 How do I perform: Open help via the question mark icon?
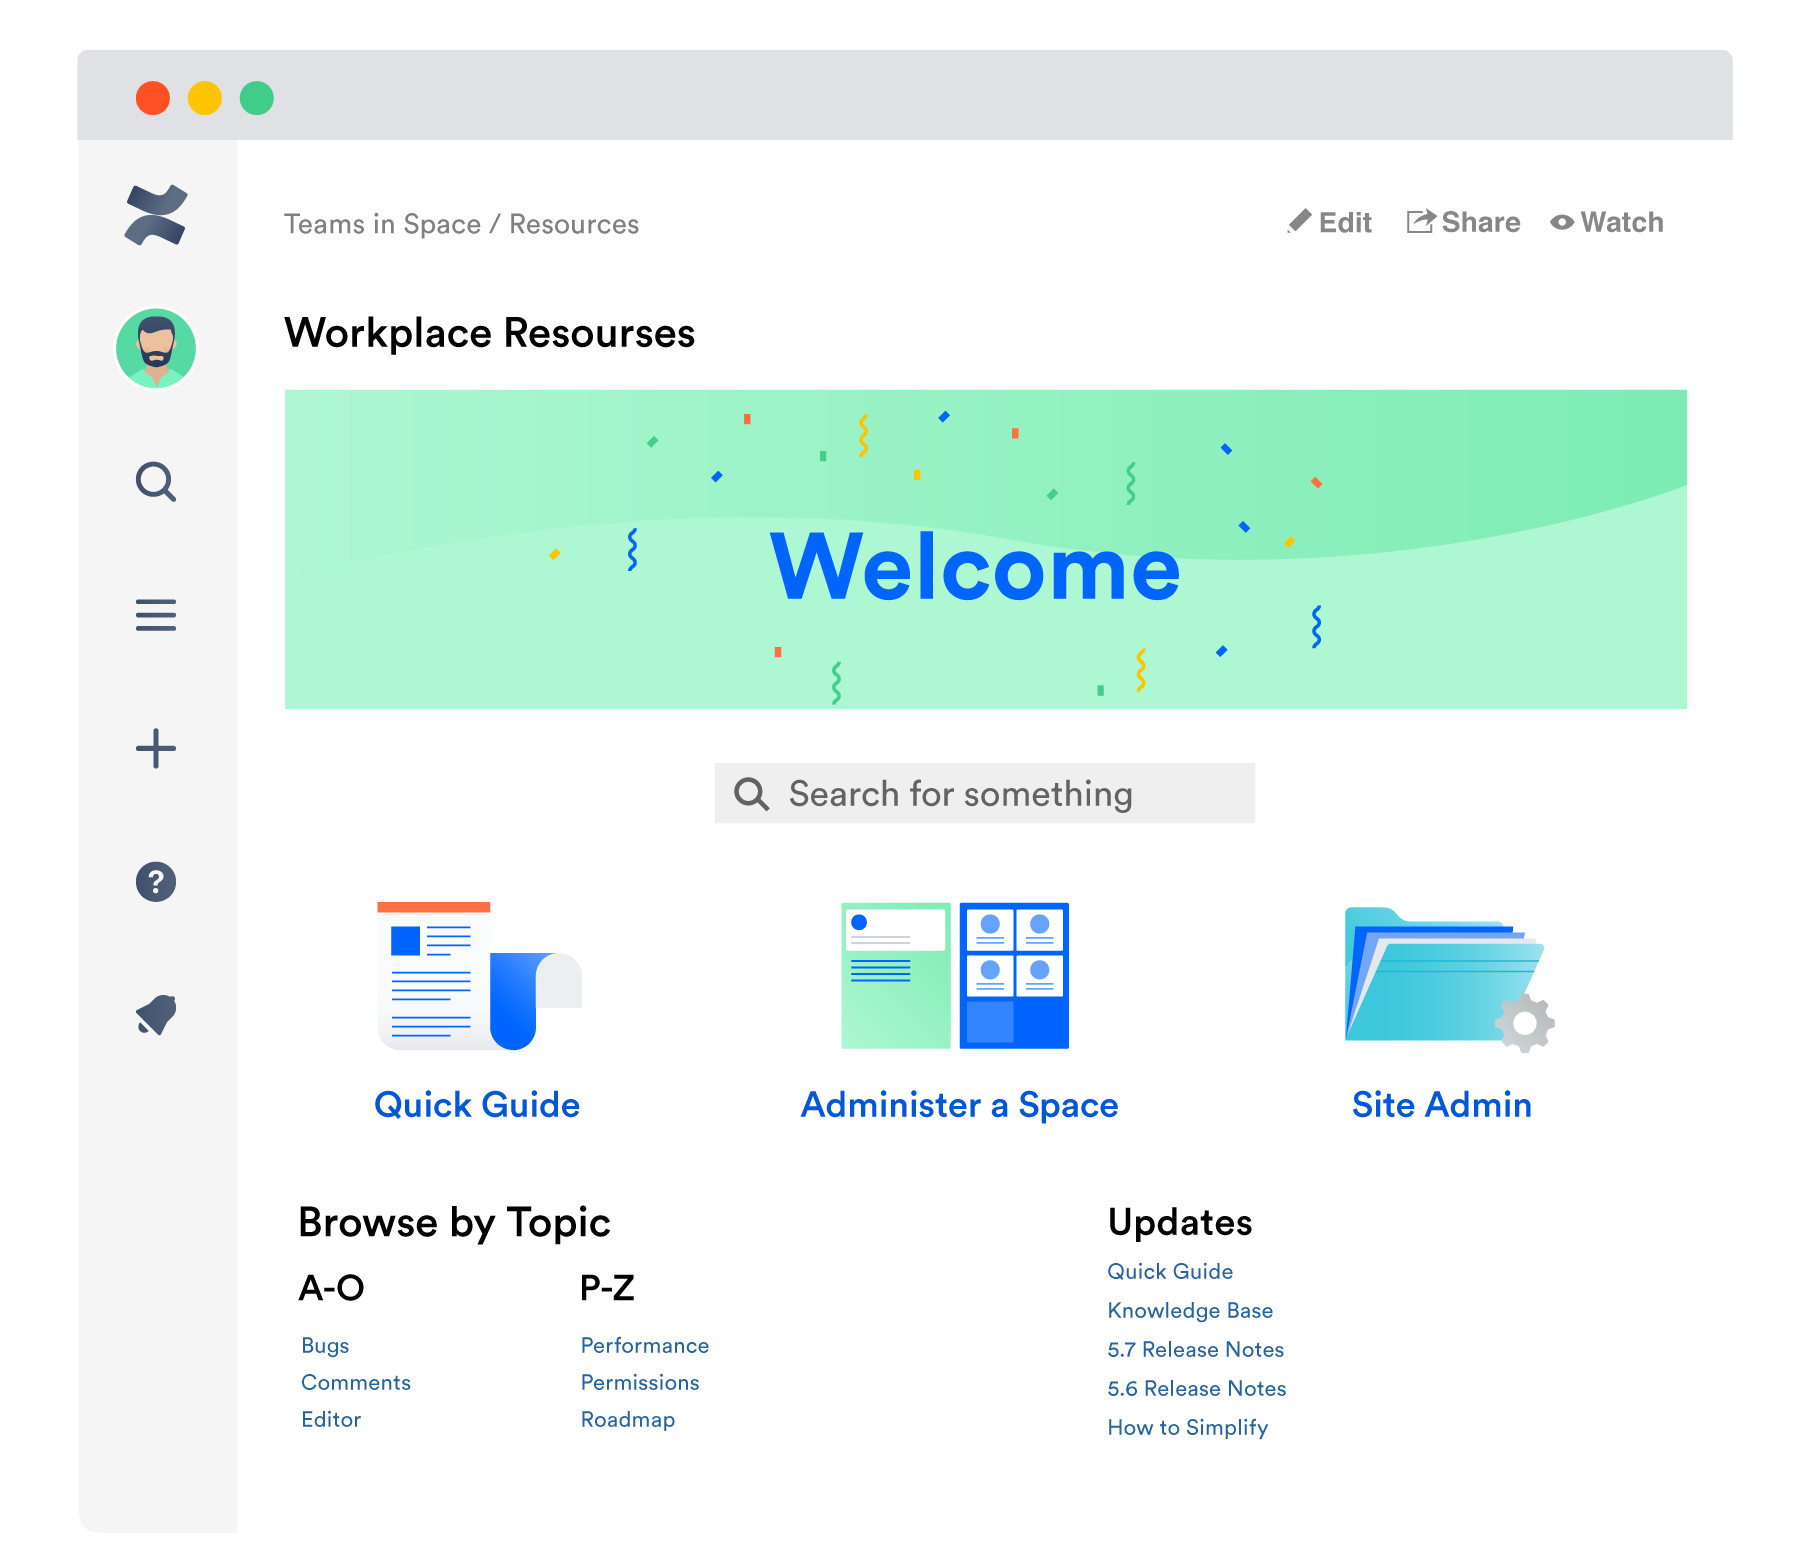[156, 882]
